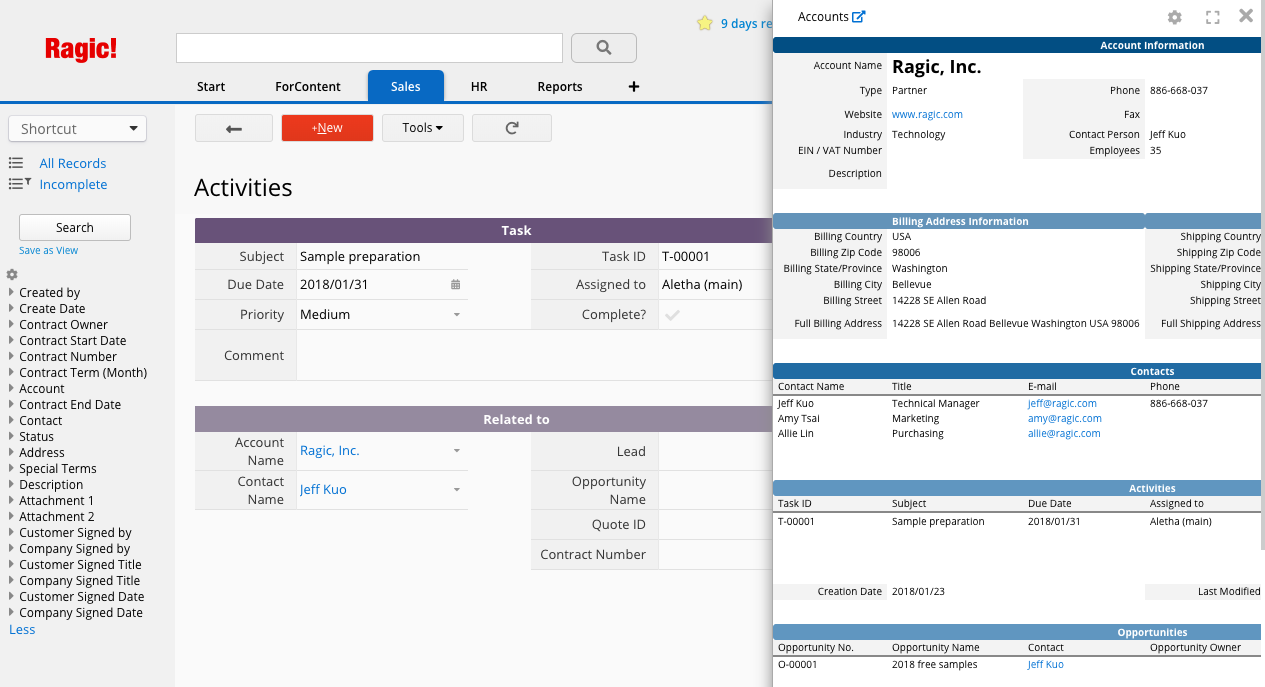Click O-00001 opportunity number
The height and width of the screenshot is (687, 1265).
coord(797,665)
